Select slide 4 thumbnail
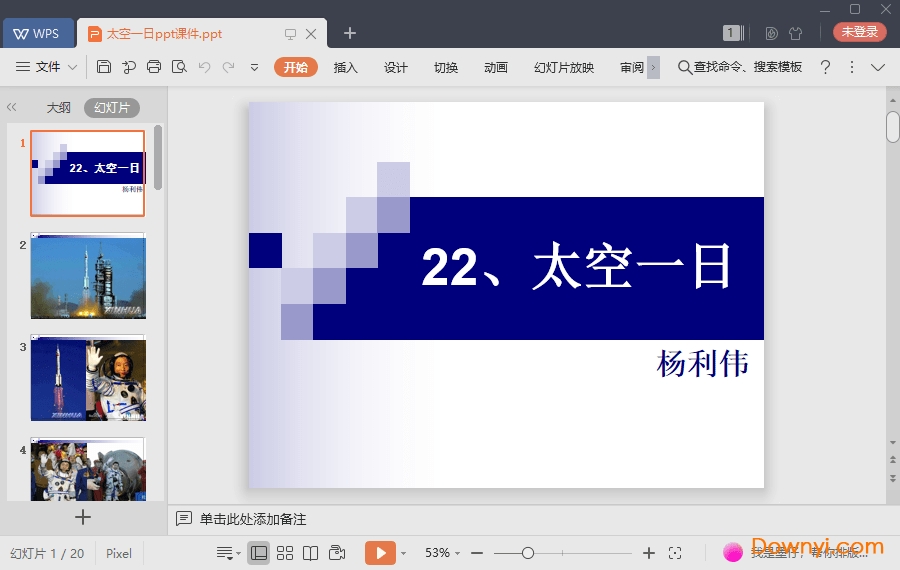The width and height of the screenshot is (900, 570). pyautogui.click(x=88, y=470)
